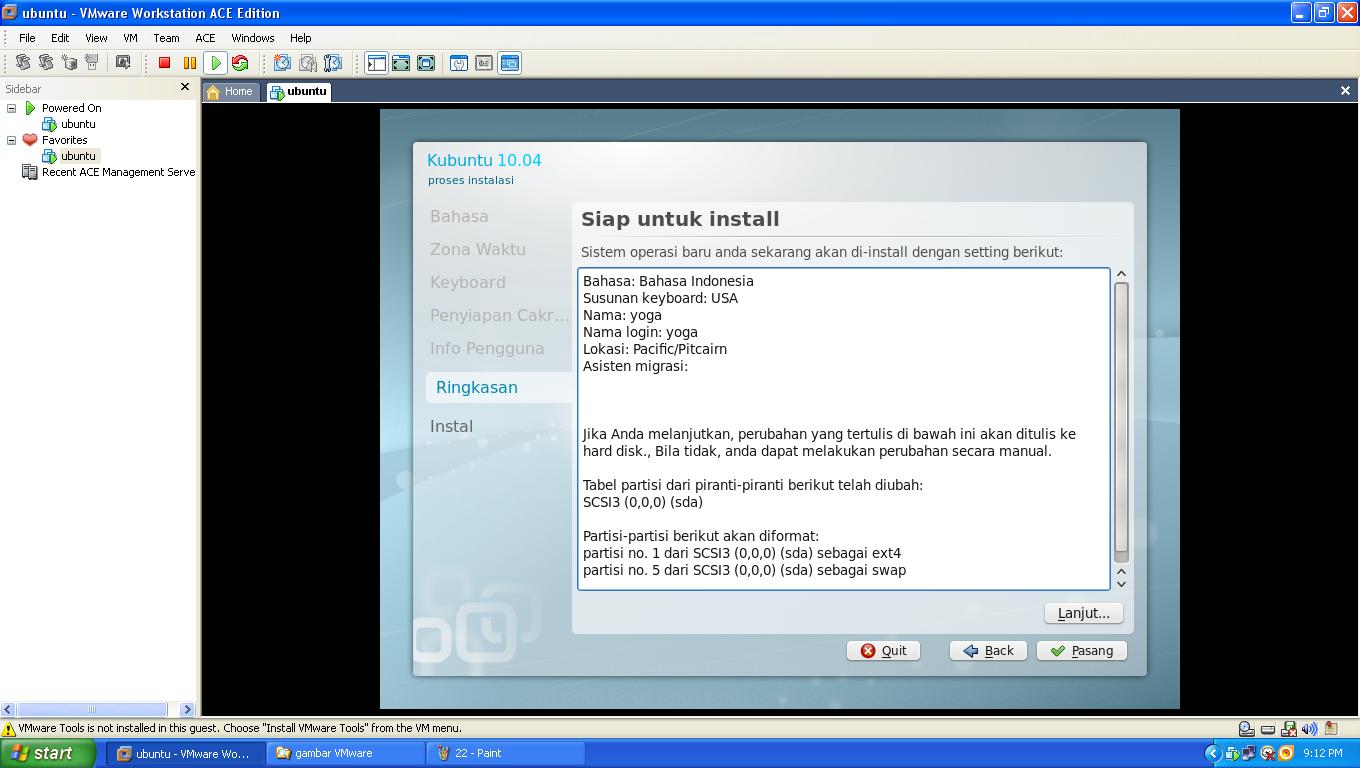Click the Info Pengguna step label
The image size is (1360, 768).
coord(487,348)
